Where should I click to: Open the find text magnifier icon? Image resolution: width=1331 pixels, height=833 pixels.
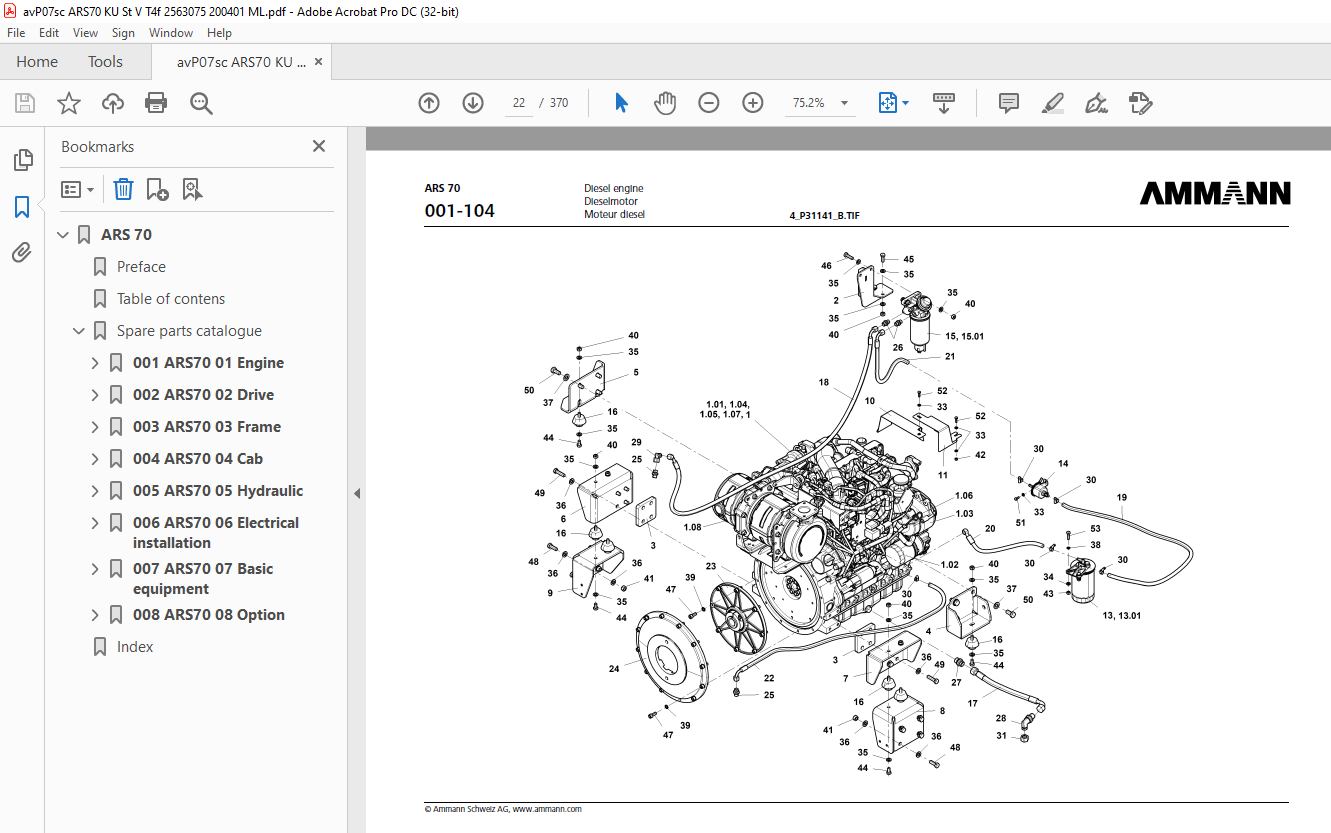[x=201, y=103]
